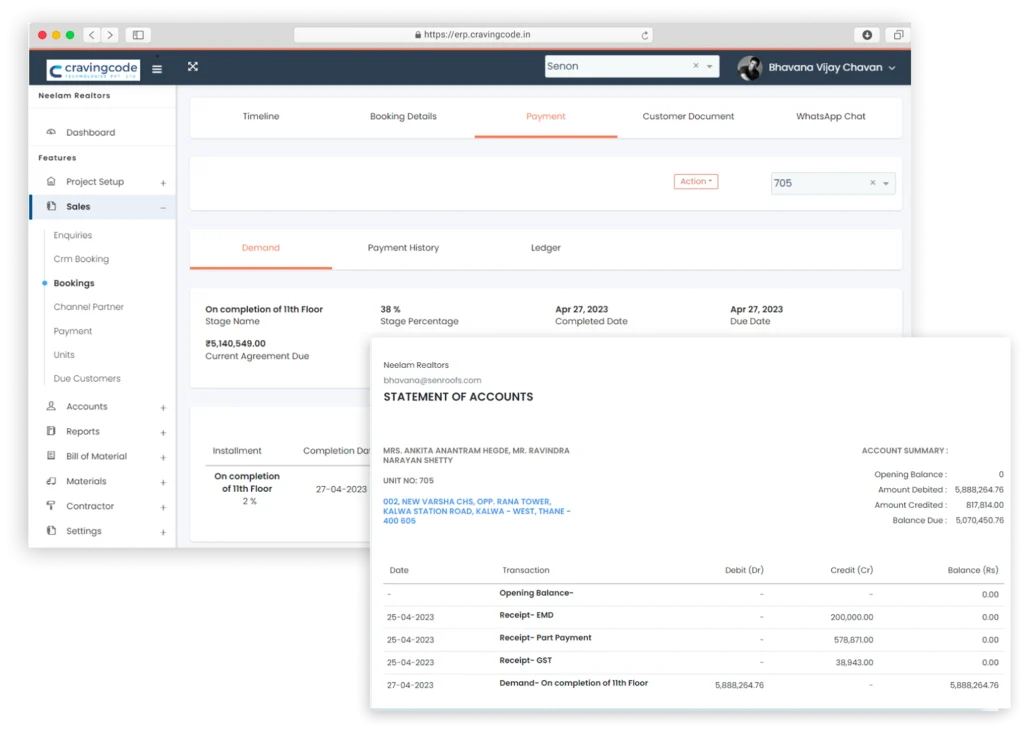Image resolution: width=1024 pixels, height=729 pixels.
Task: Open the WhatsApp Chat tab
Action: (830, 117)
